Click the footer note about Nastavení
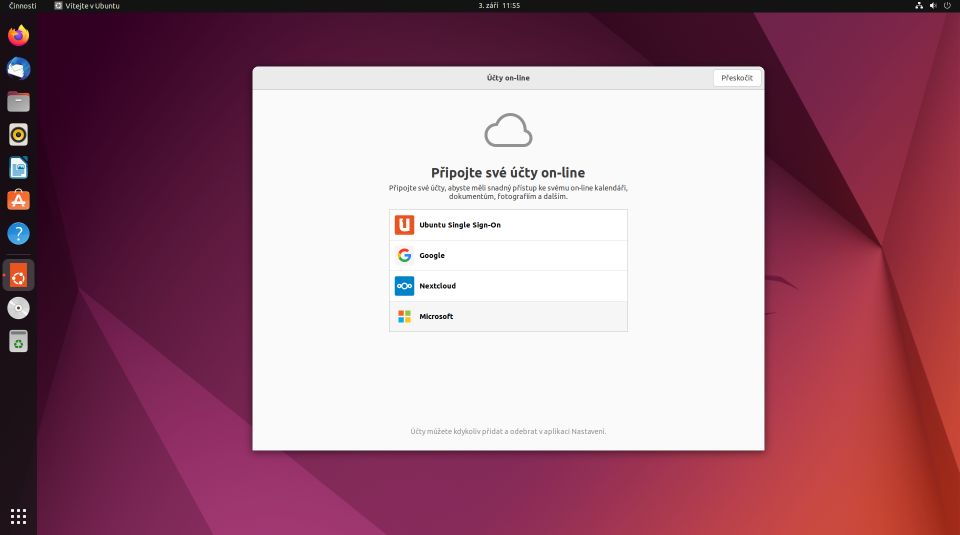960x535 pixels. (x=508, y=432)
